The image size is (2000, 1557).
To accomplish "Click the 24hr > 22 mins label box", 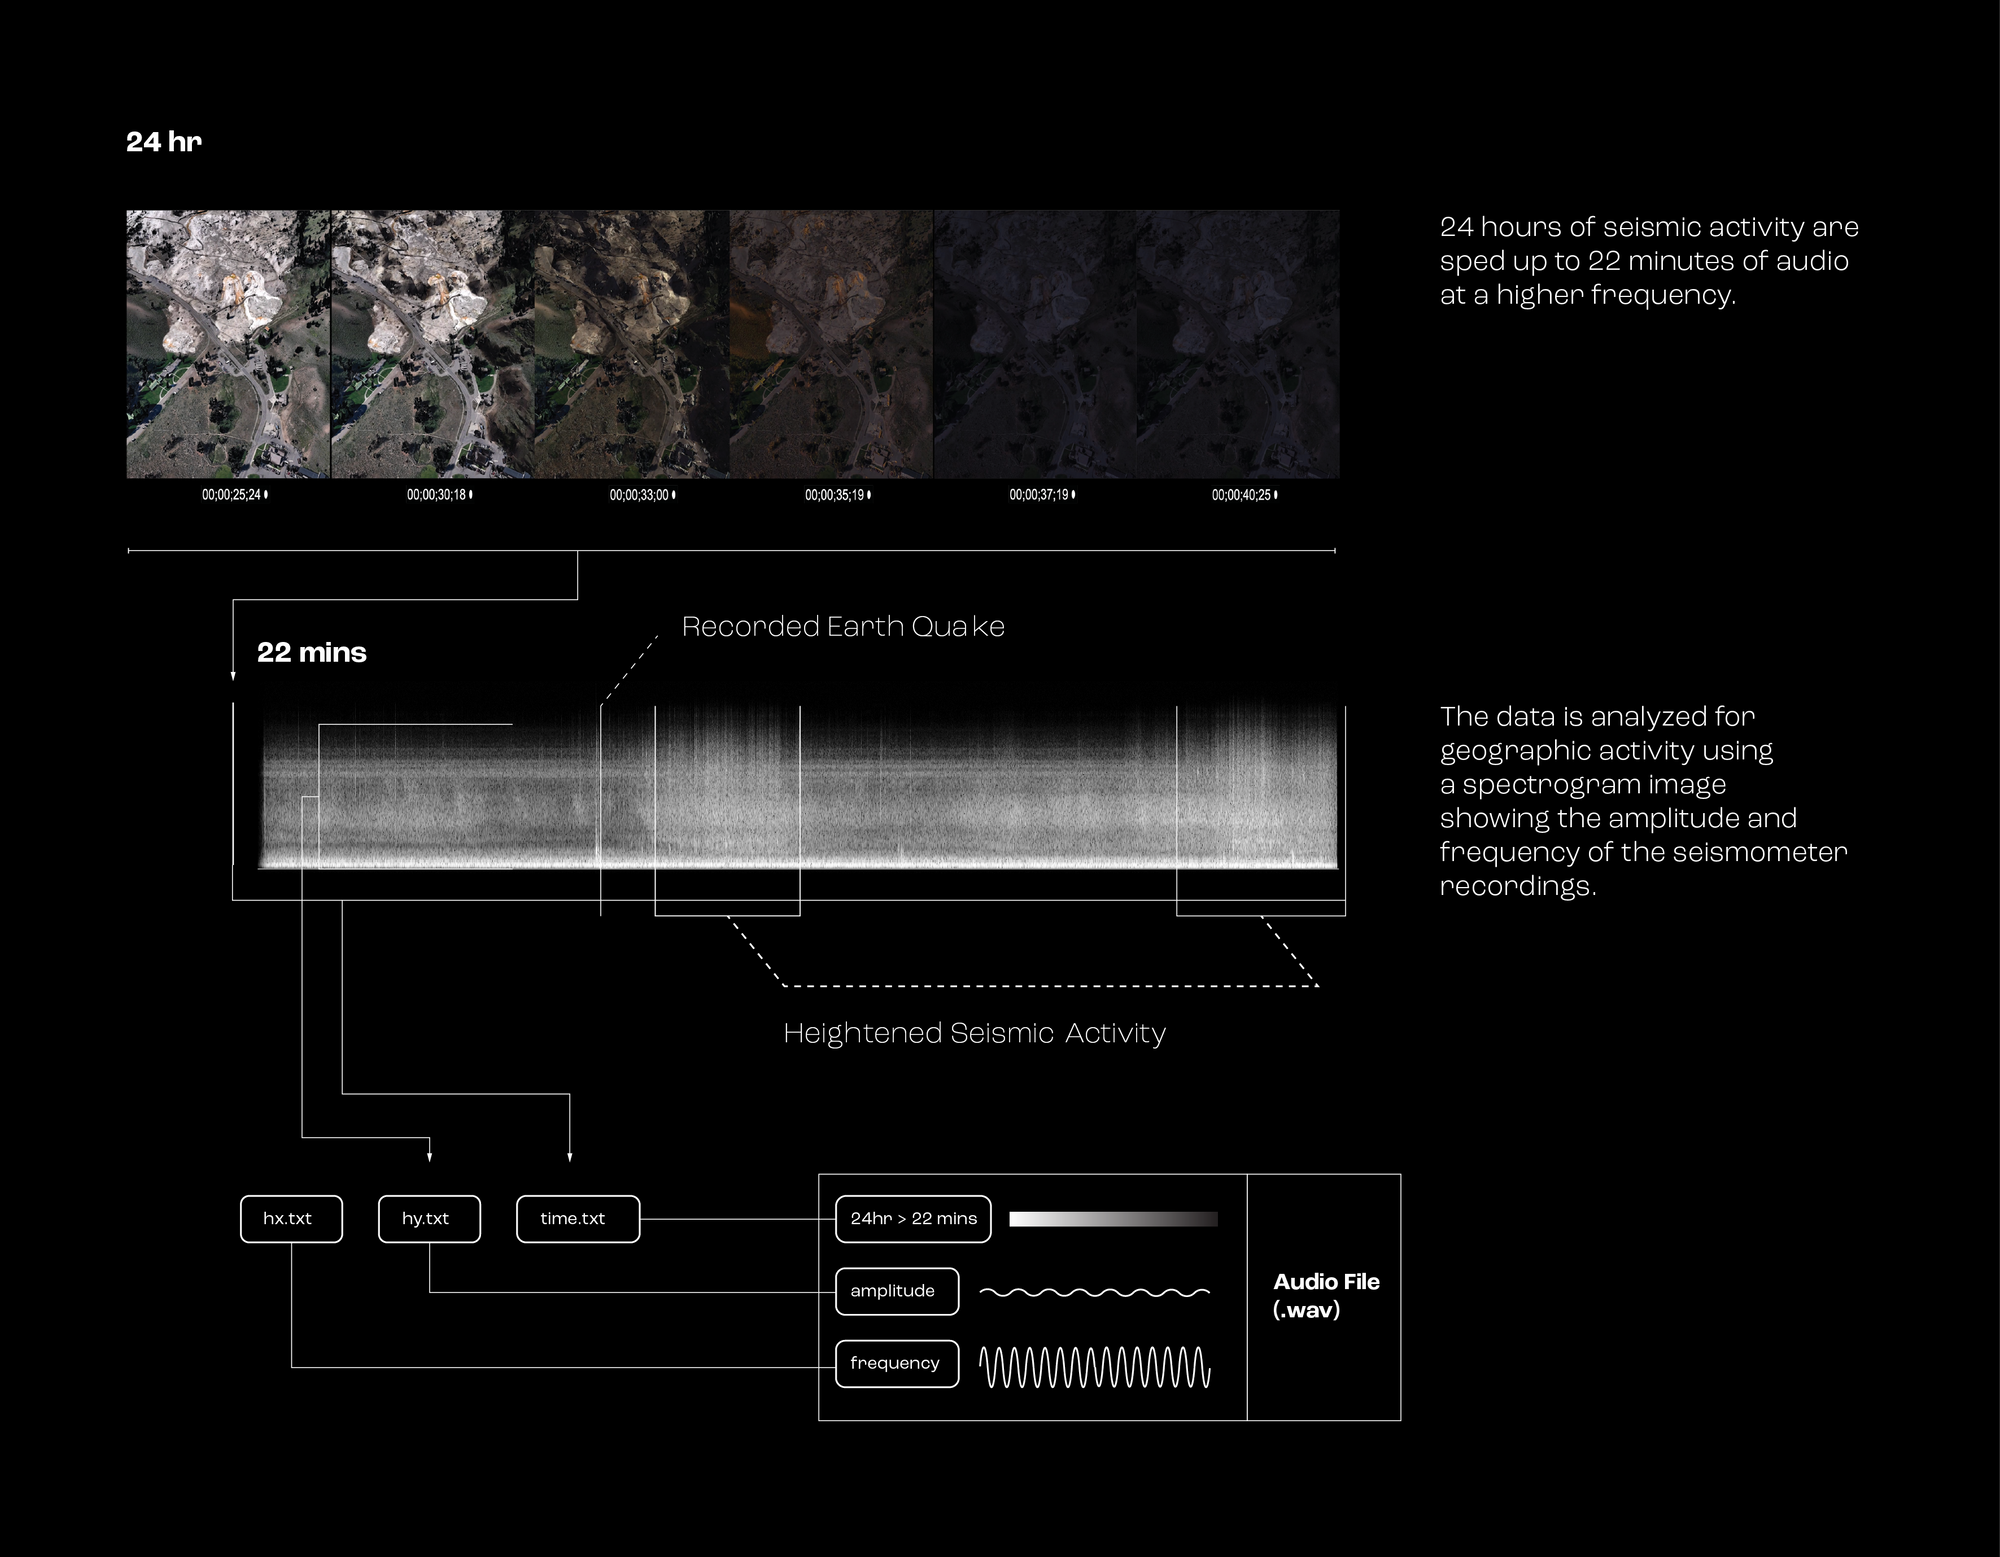I will (x=913, y=1218).
